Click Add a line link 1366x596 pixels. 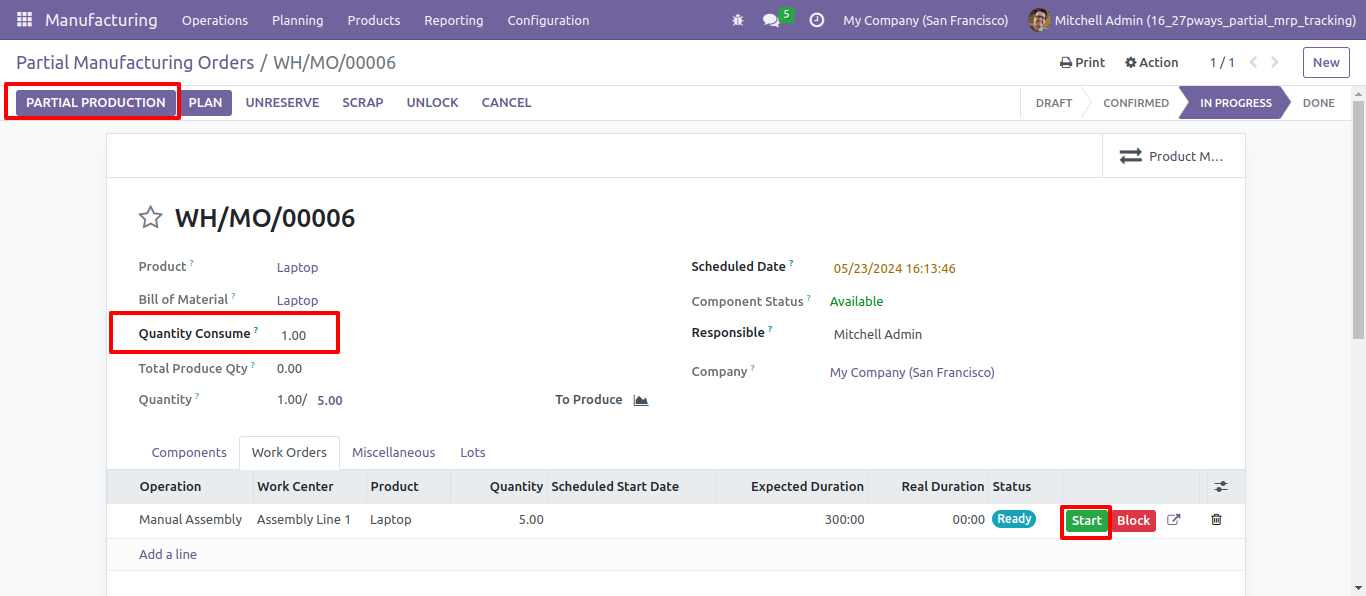click(168, 554)
